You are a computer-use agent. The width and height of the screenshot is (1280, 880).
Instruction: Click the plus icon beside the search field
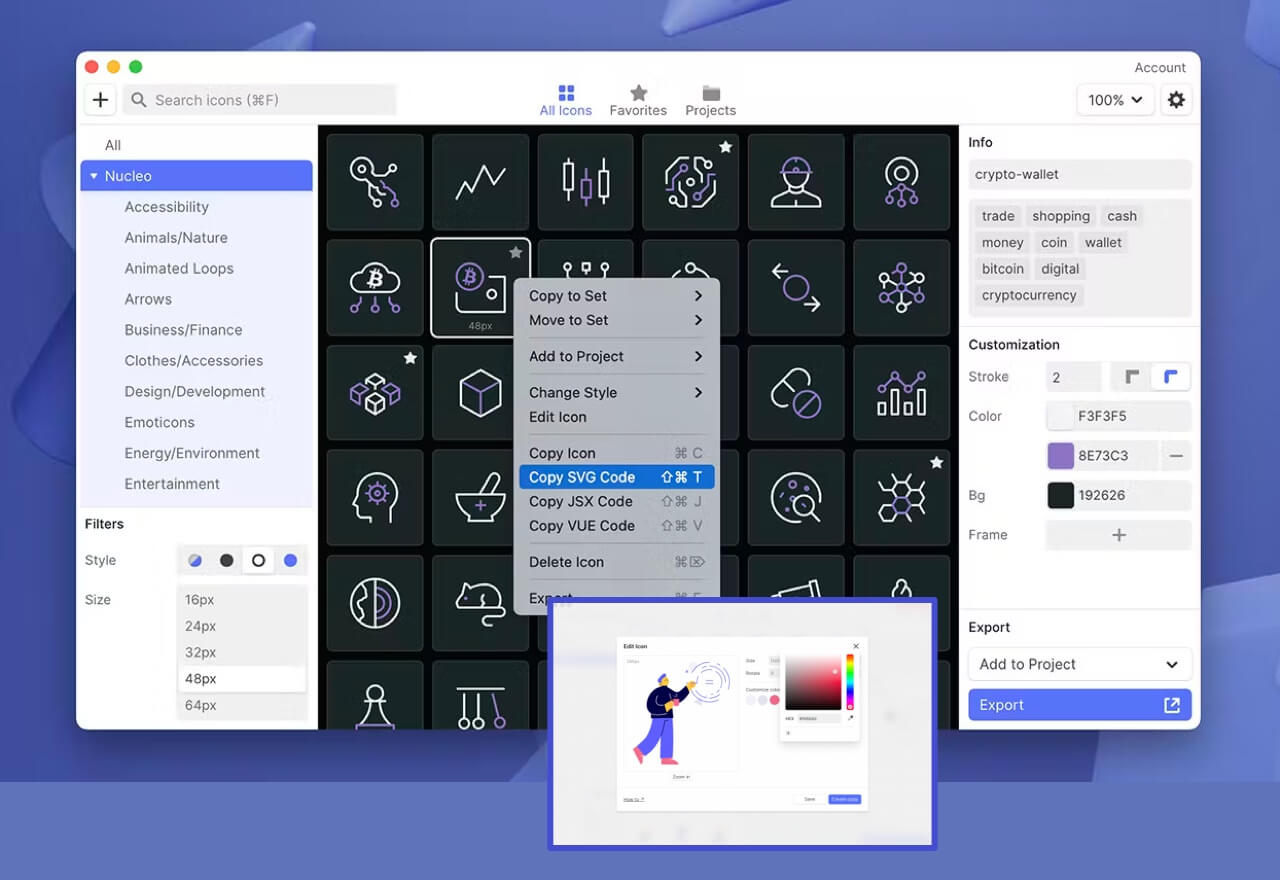click(x=100, y=100)
